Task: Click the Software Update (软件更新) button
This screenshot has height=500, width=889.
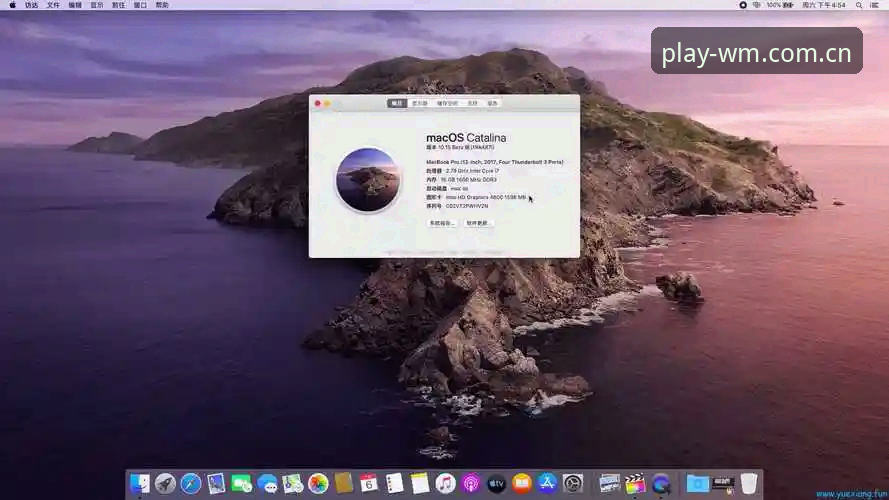Action: click(x=477, y=223)
